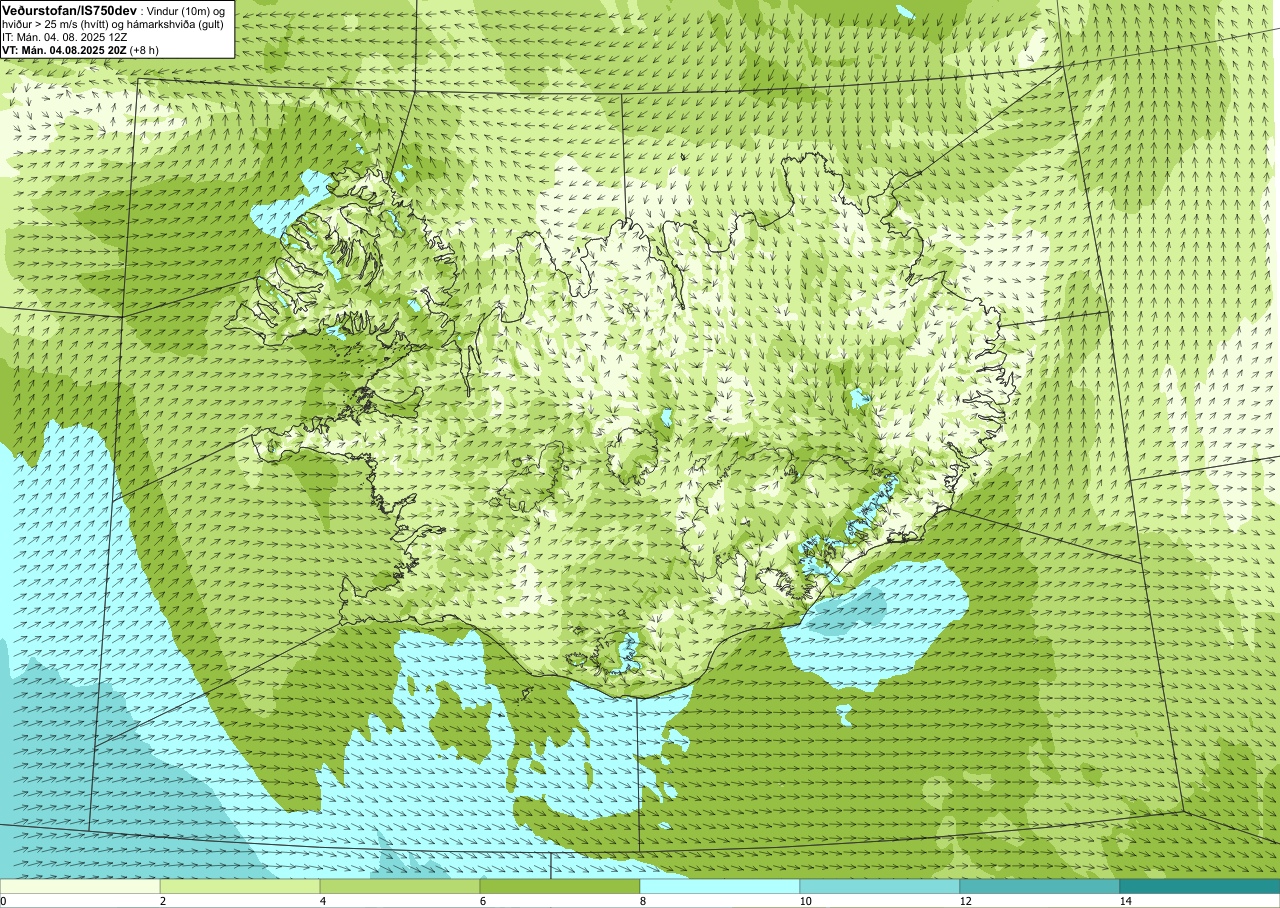Click the legend label '2'
Screen dimensions: 1280x908
tap(163, 901)
